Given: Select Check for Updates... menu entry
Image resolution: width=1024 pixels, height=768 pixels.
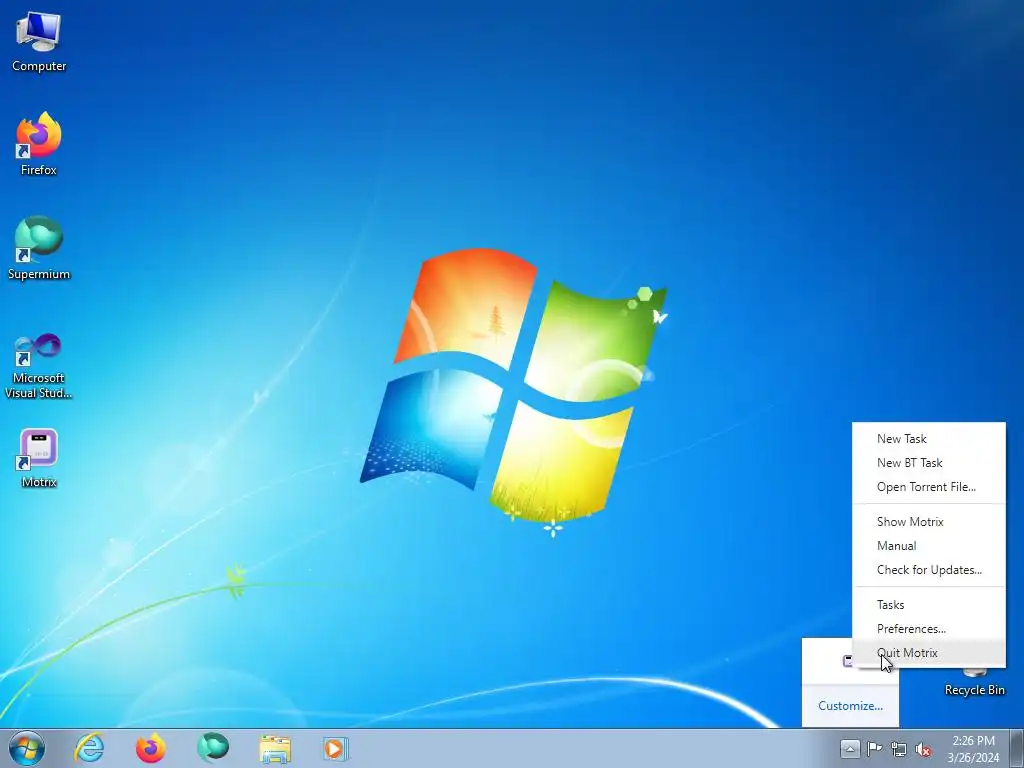Looking at the screenshot, I should 929,570.
